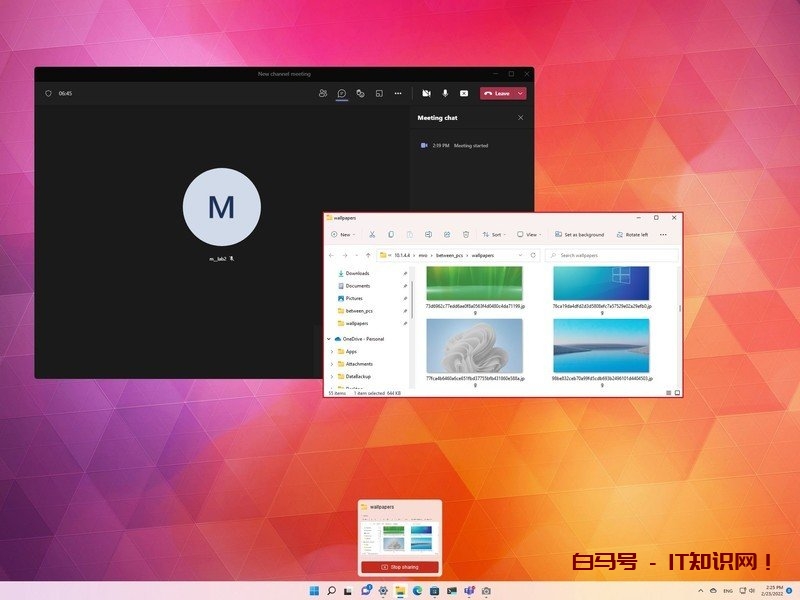Click 'mvo' in the address breadcrumb
The height and width of the screenshot is (600, 800).
click(x=423, y=255)
